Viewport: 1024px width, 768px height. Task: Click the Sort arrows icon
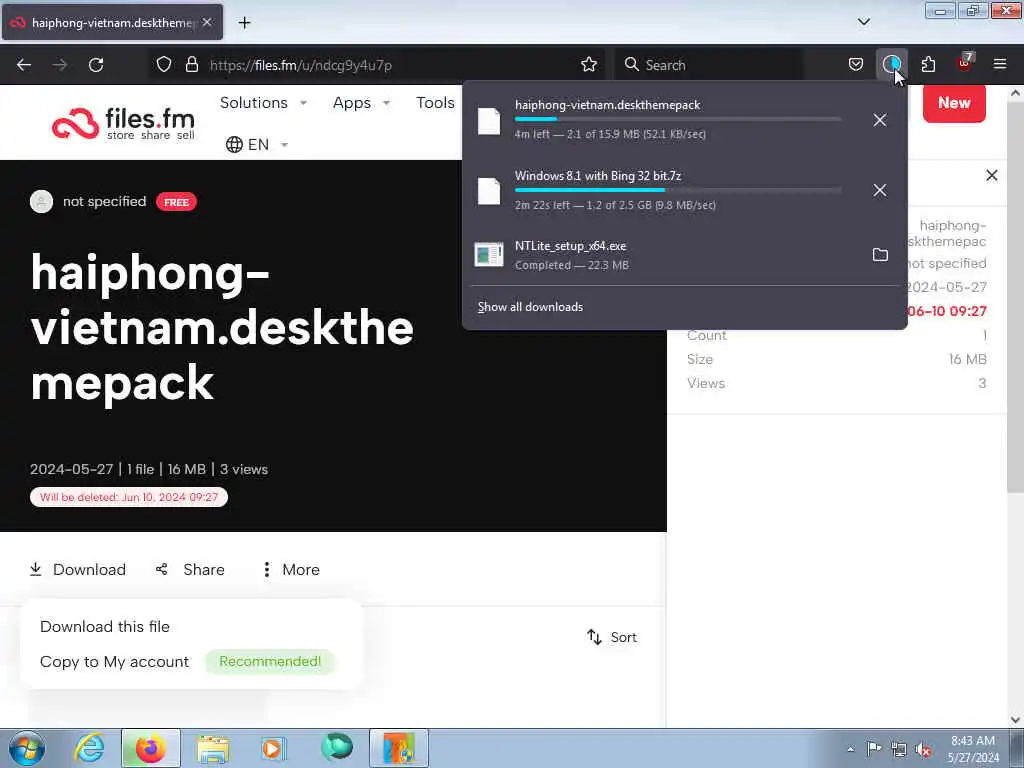click(x=594, y=637)
